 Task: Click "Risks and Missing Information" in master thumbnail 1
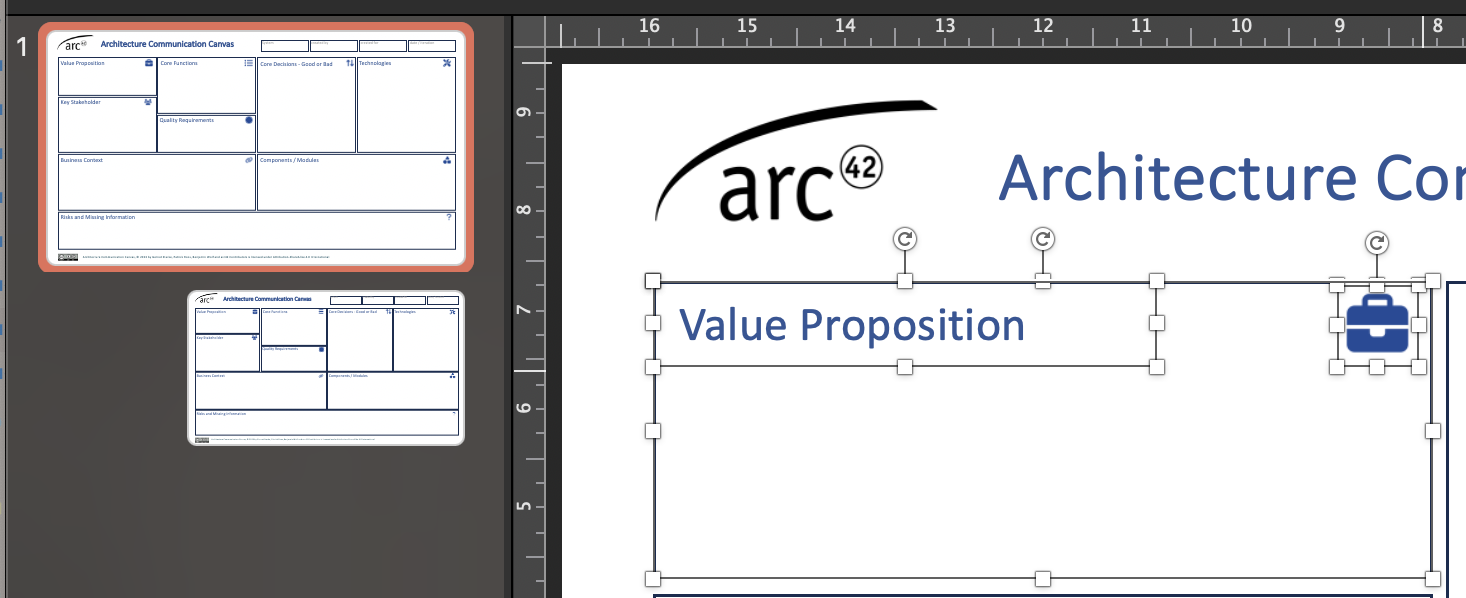[97, 217]
